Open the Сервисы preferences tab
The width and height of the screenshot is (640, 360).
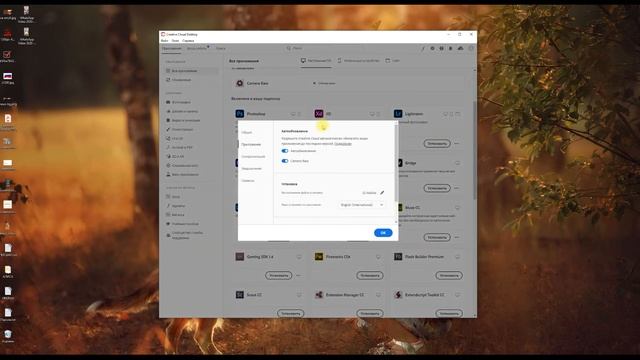tap(248, 180)
